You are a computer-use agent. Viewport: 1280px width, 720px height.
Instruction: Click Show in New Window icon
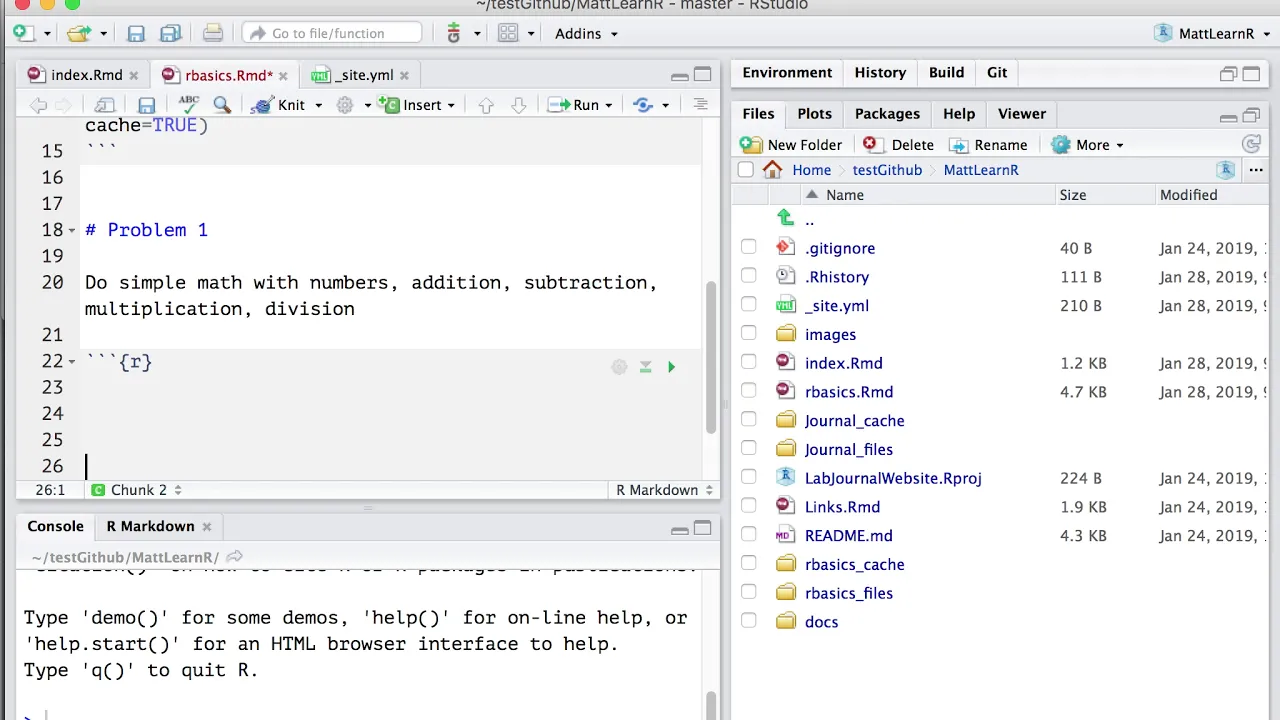[x=104, y=105]
